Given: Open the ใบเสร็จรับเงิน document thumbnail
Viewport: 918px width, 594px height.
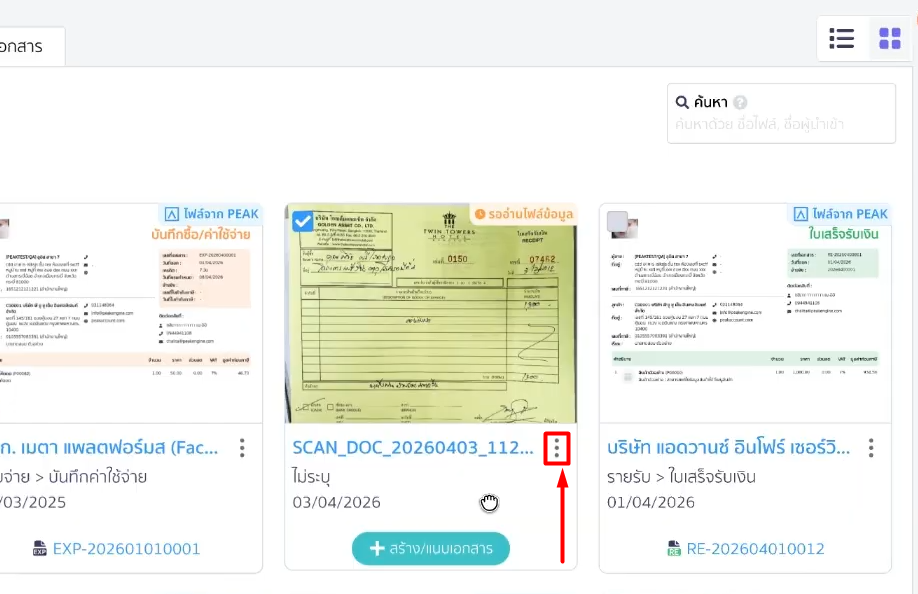Looking at the screenshot, I should click(x=745, y=313).
